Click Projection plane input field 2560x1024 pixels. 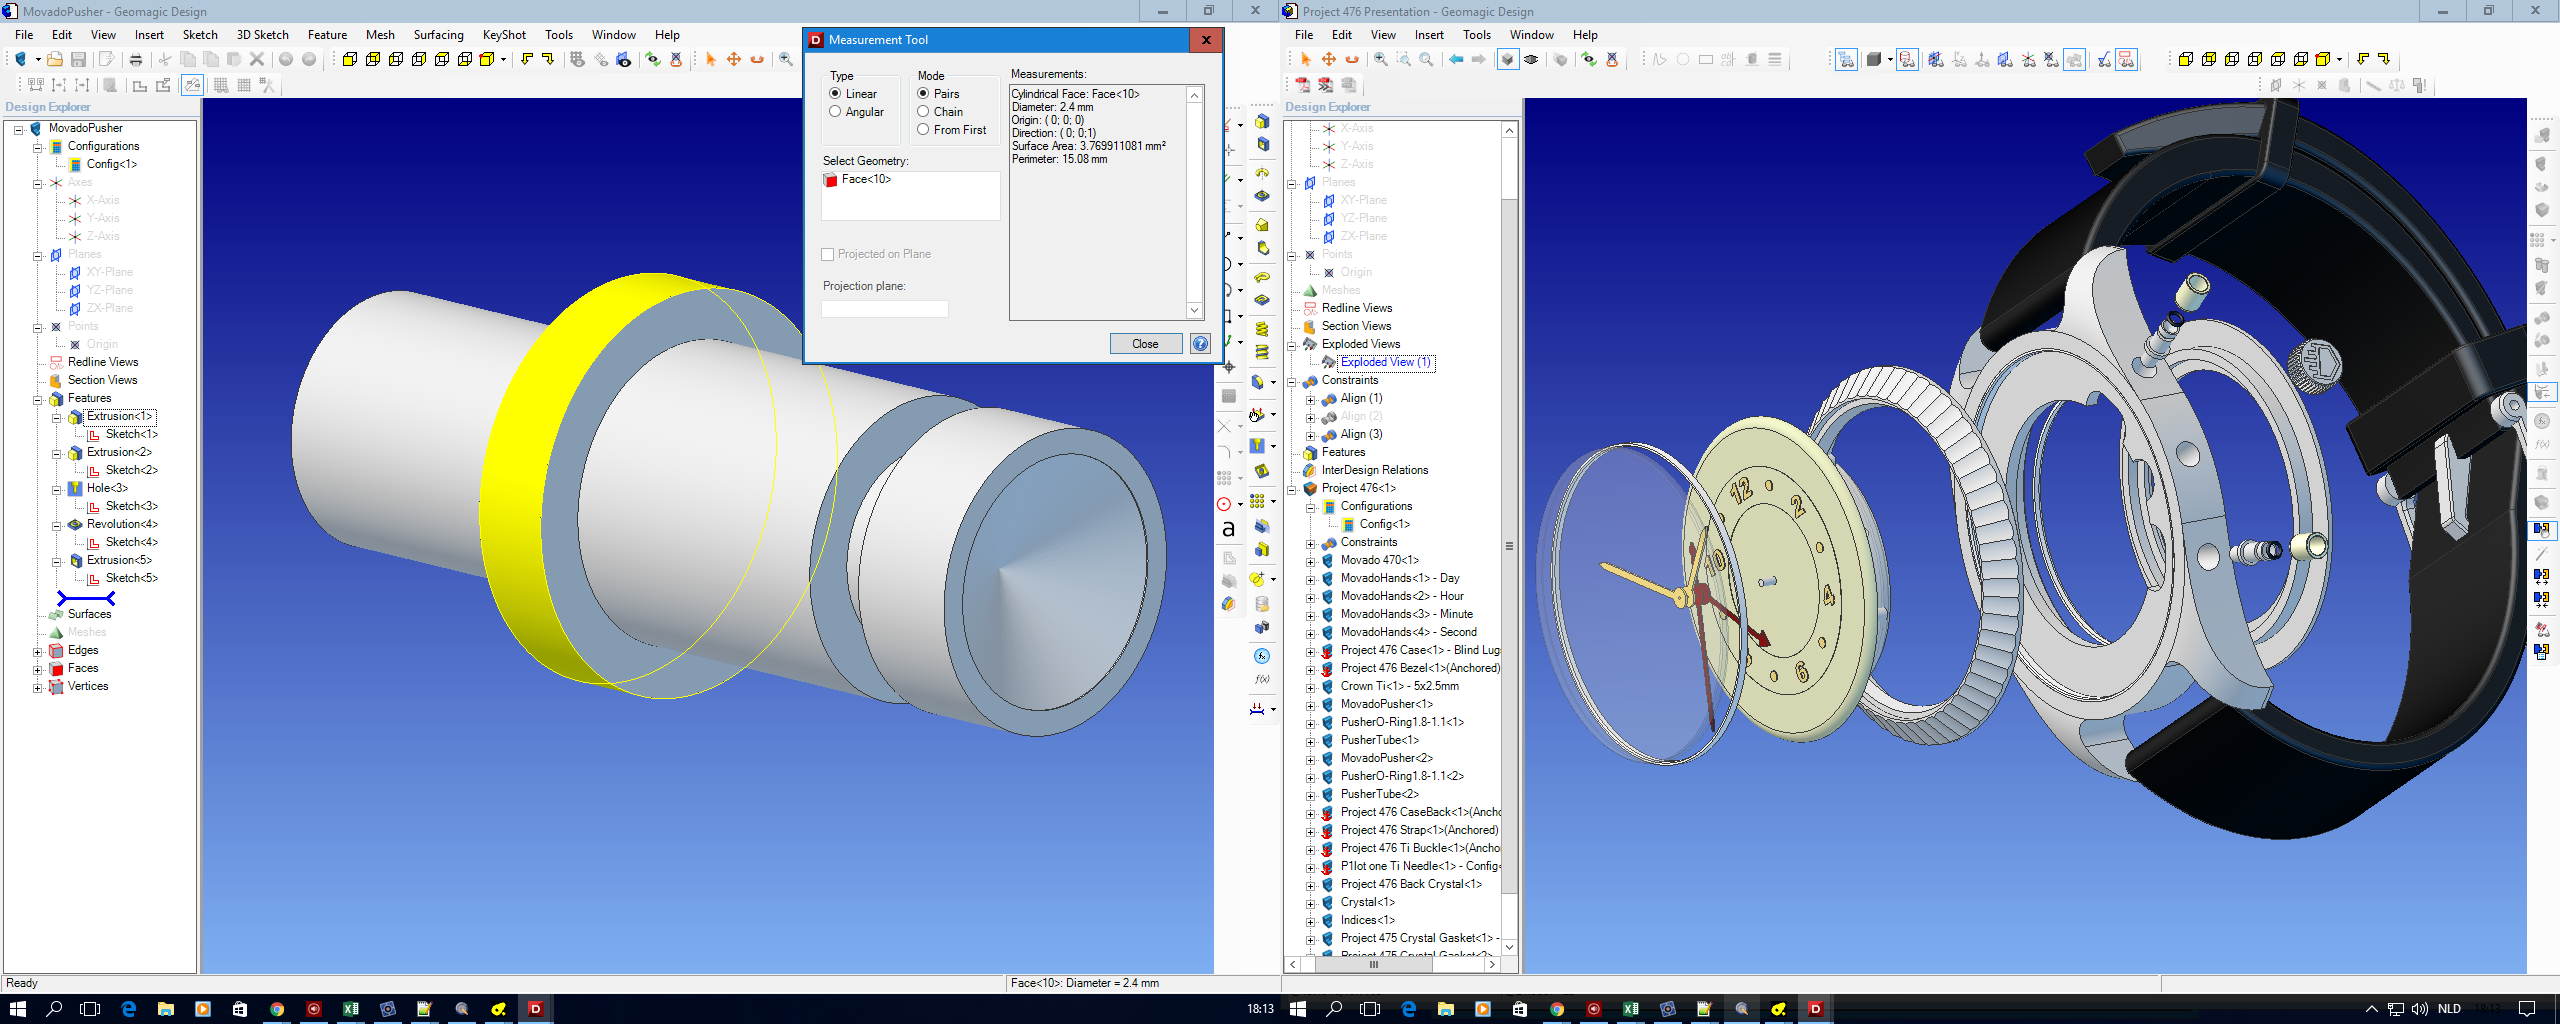(884, 309)
